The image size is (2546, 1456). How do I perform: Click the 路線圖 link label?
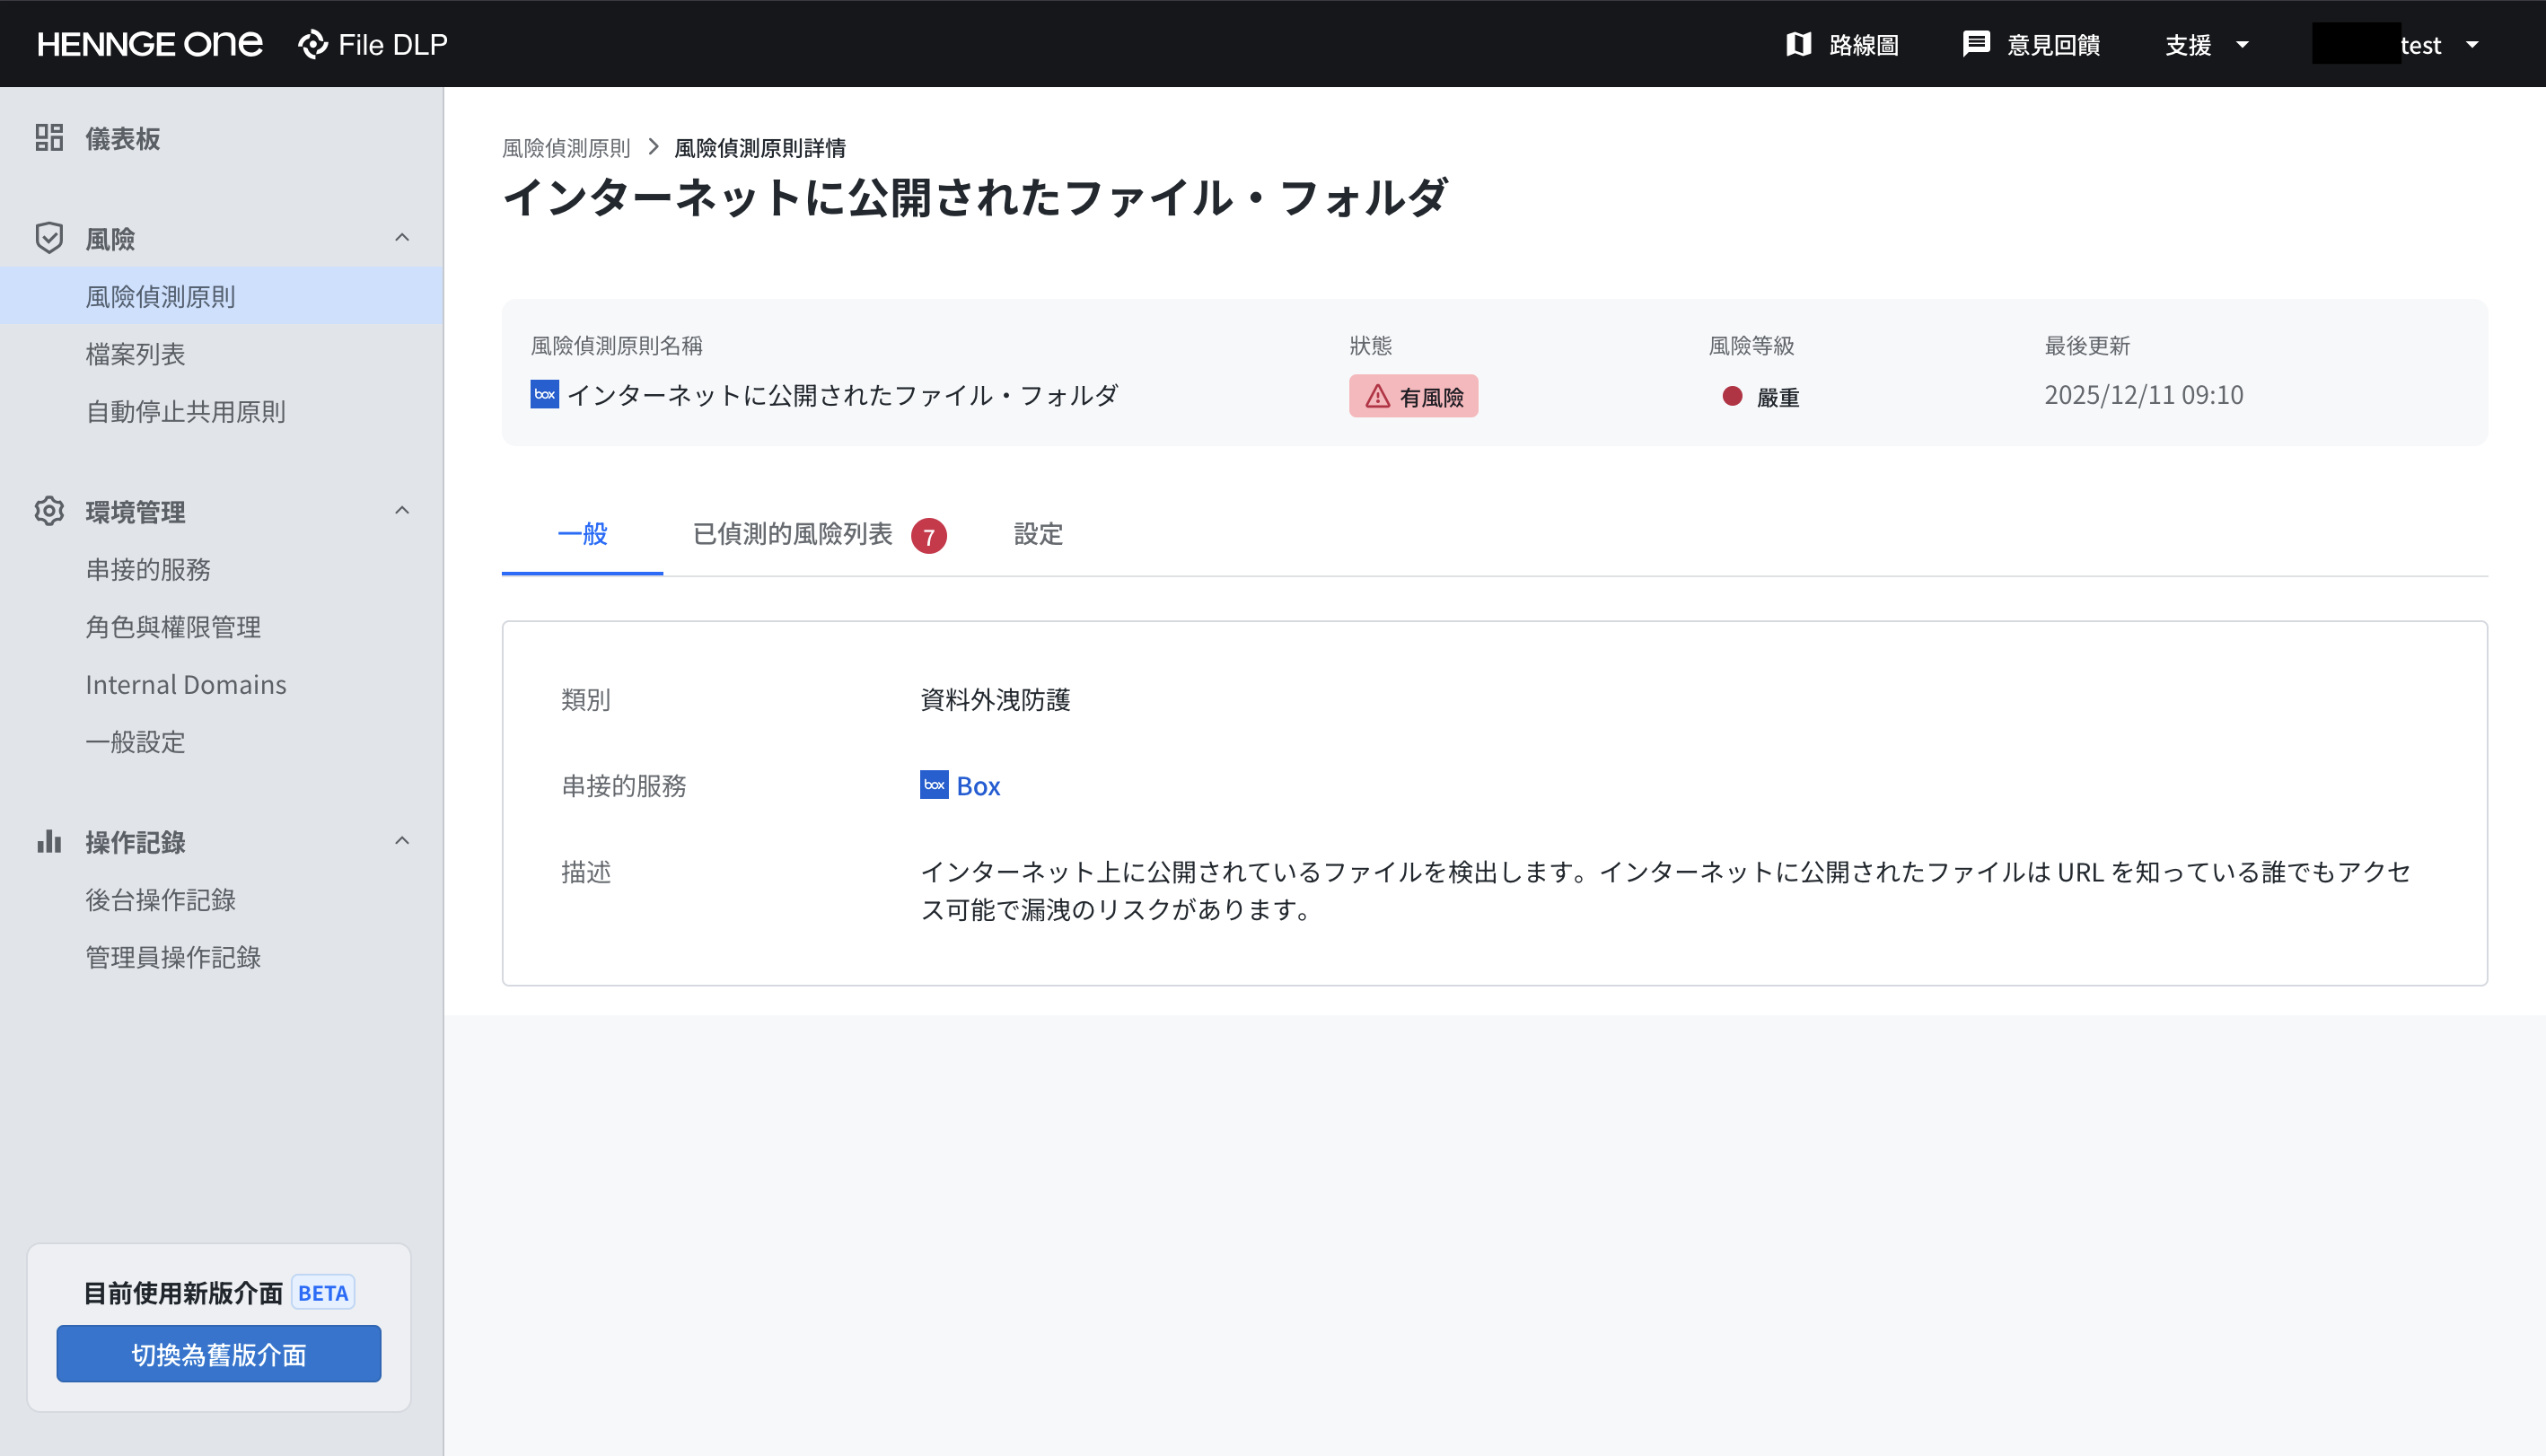coord(1864,45)
